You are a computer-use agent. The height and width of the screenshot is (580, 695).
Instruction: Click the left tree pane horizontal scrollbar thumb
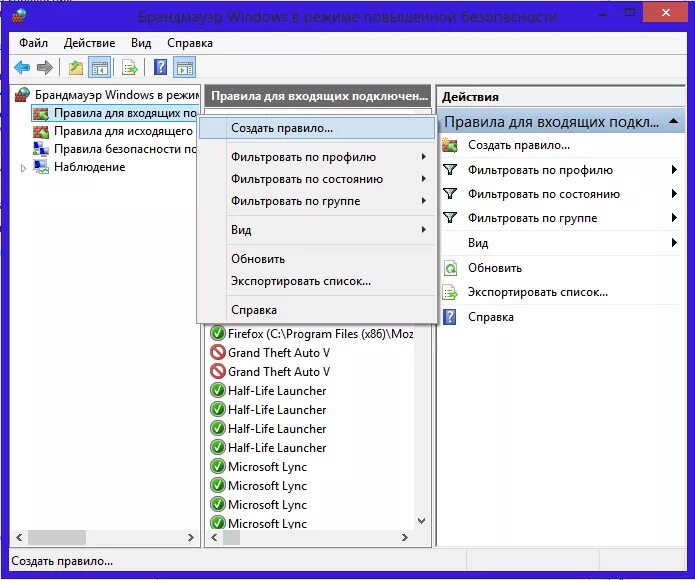point(57,537)
